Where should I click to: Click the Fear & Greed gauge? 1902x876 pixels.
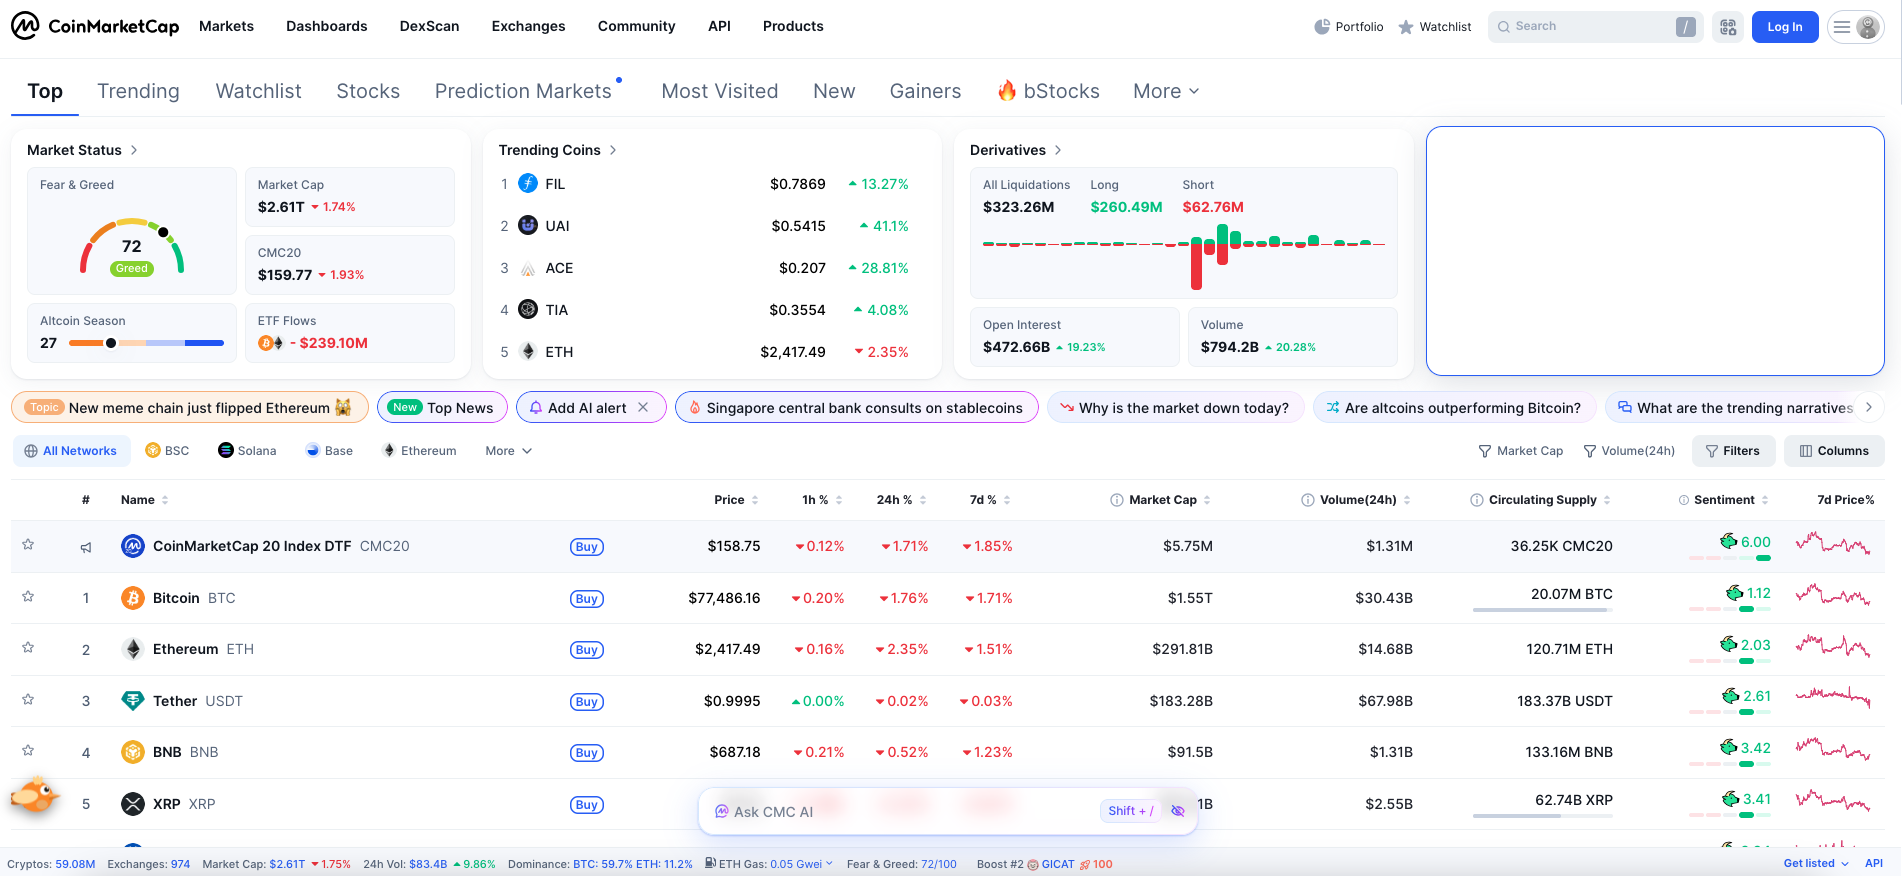click(x=132, y=246)
